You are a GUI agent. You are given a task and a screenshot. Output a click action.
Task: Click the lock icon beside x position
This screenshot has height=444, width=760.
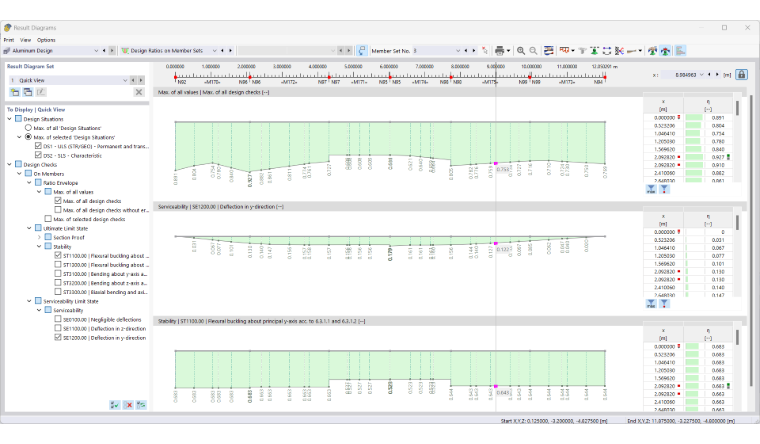pos(741,75)
